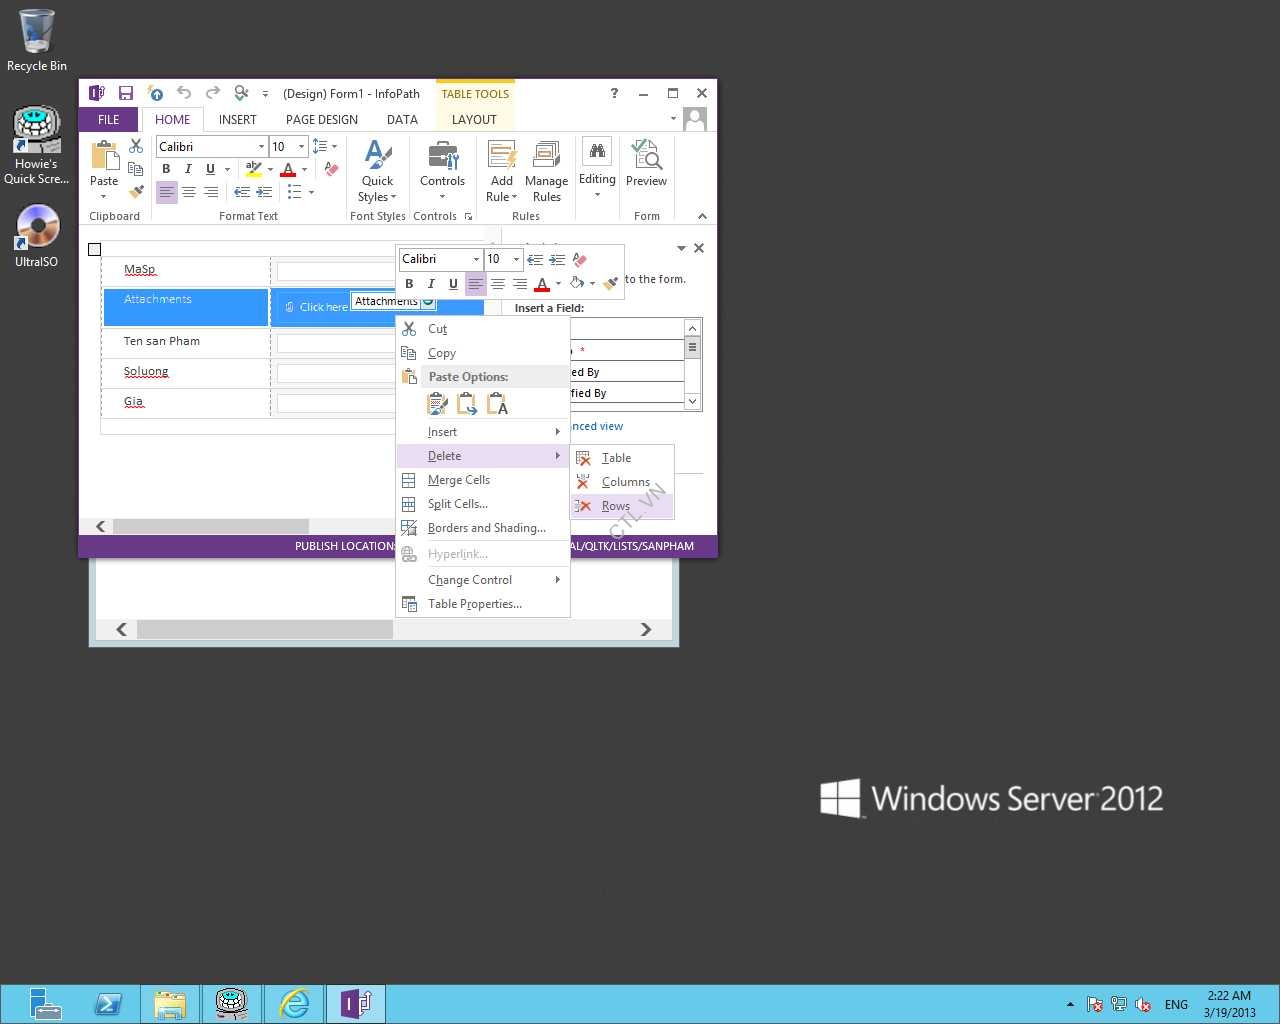Screen dimensions: 1280x1024
Task: Click the MaSp text input field
Action: 334,271
